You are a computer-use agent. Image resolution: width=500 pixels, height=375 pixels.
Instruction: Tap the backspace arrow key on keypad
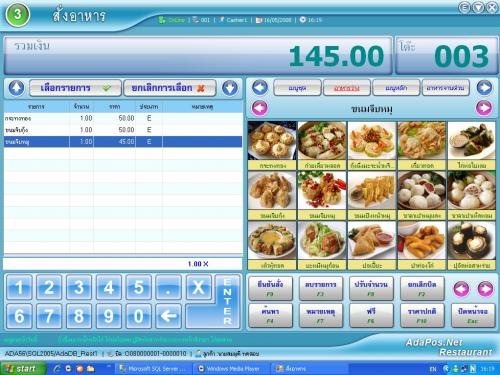(x=168, y=316)
